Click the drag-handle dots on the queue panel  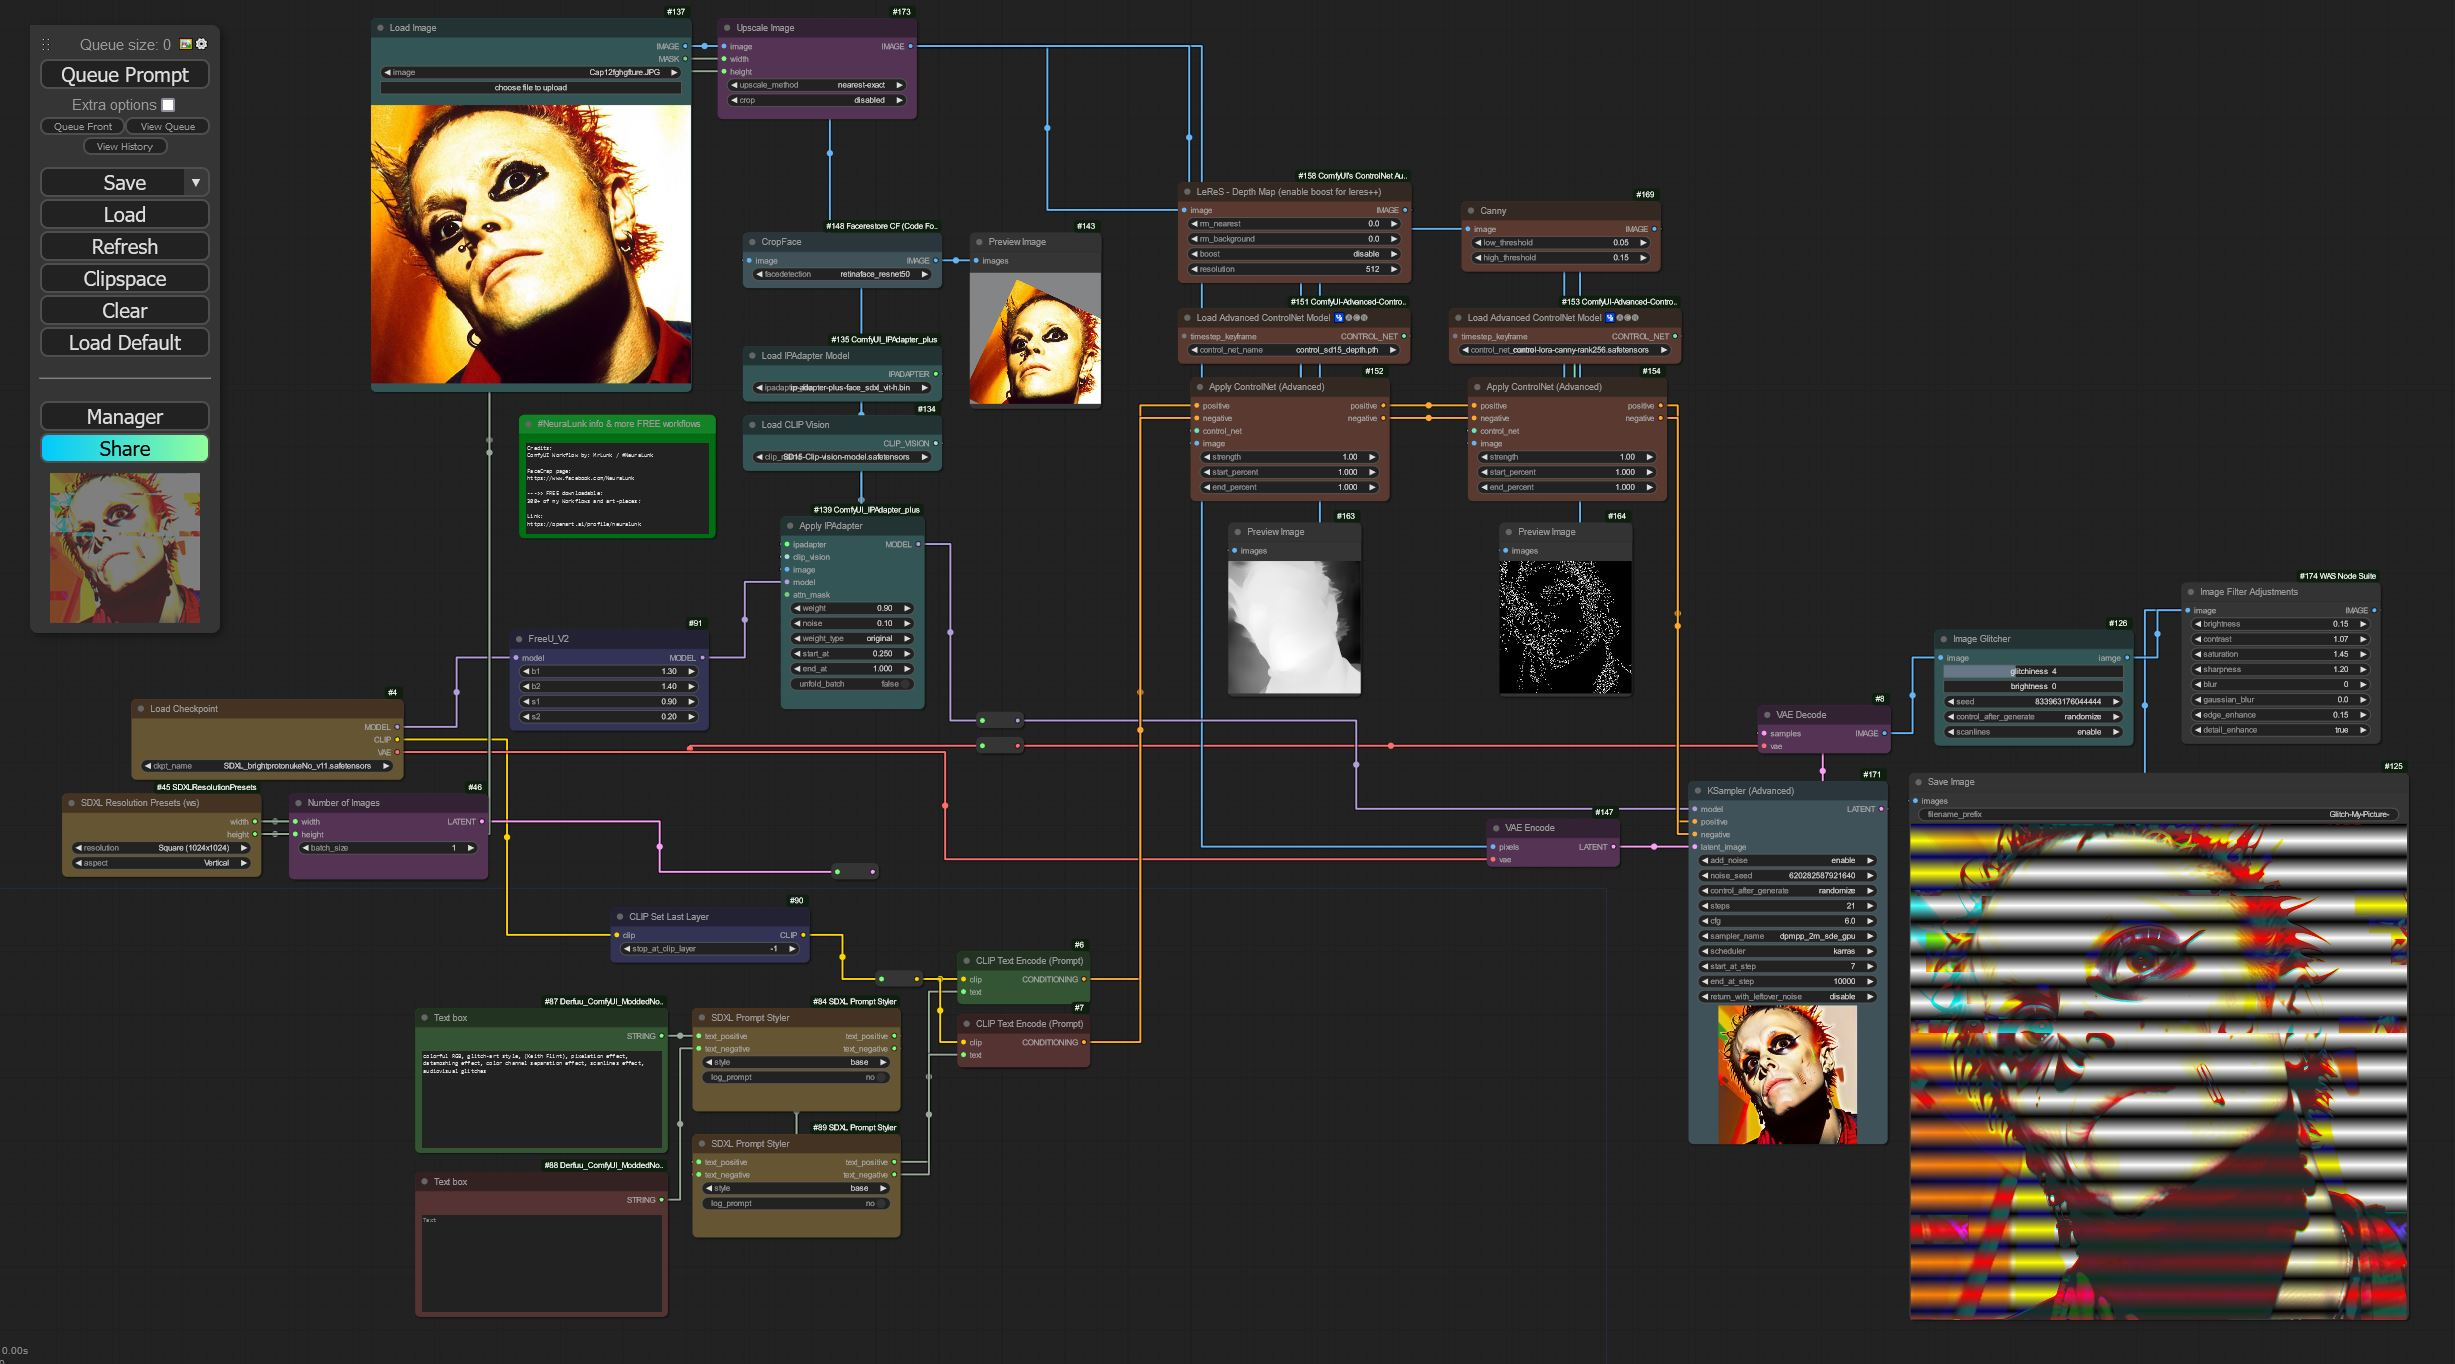(44, 44)
